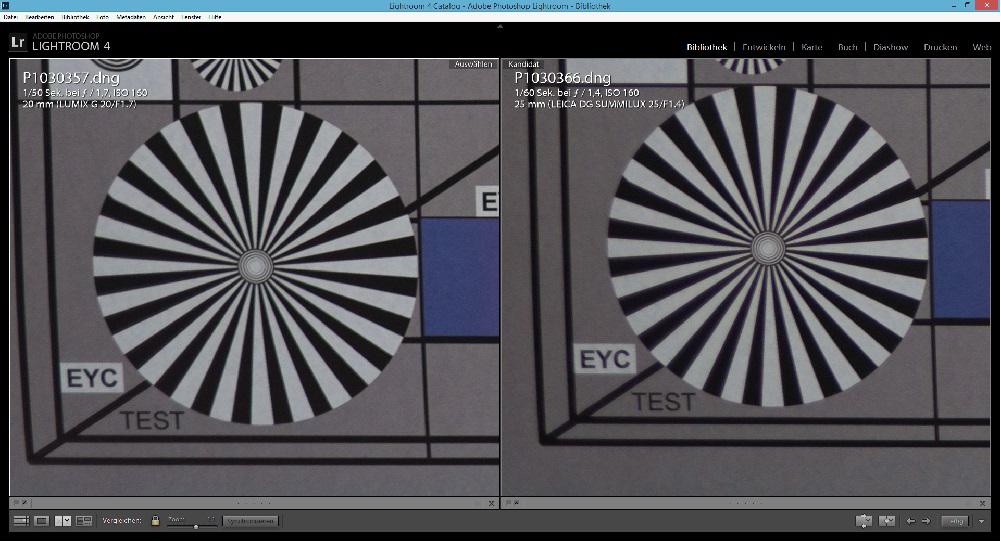Click the Lr identity plate logo

(x=18, y=43)
